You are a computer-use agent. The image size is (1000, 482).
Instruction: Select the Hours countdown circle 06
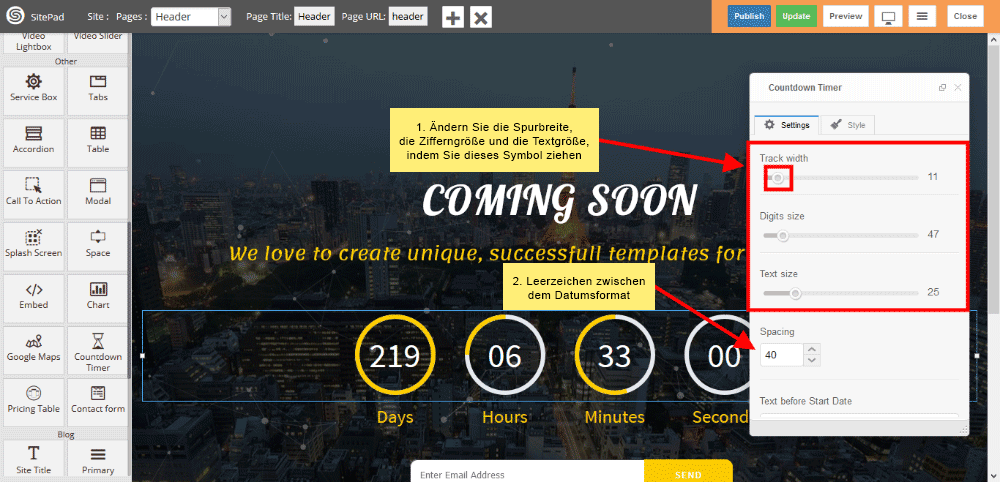click(504, 356)
